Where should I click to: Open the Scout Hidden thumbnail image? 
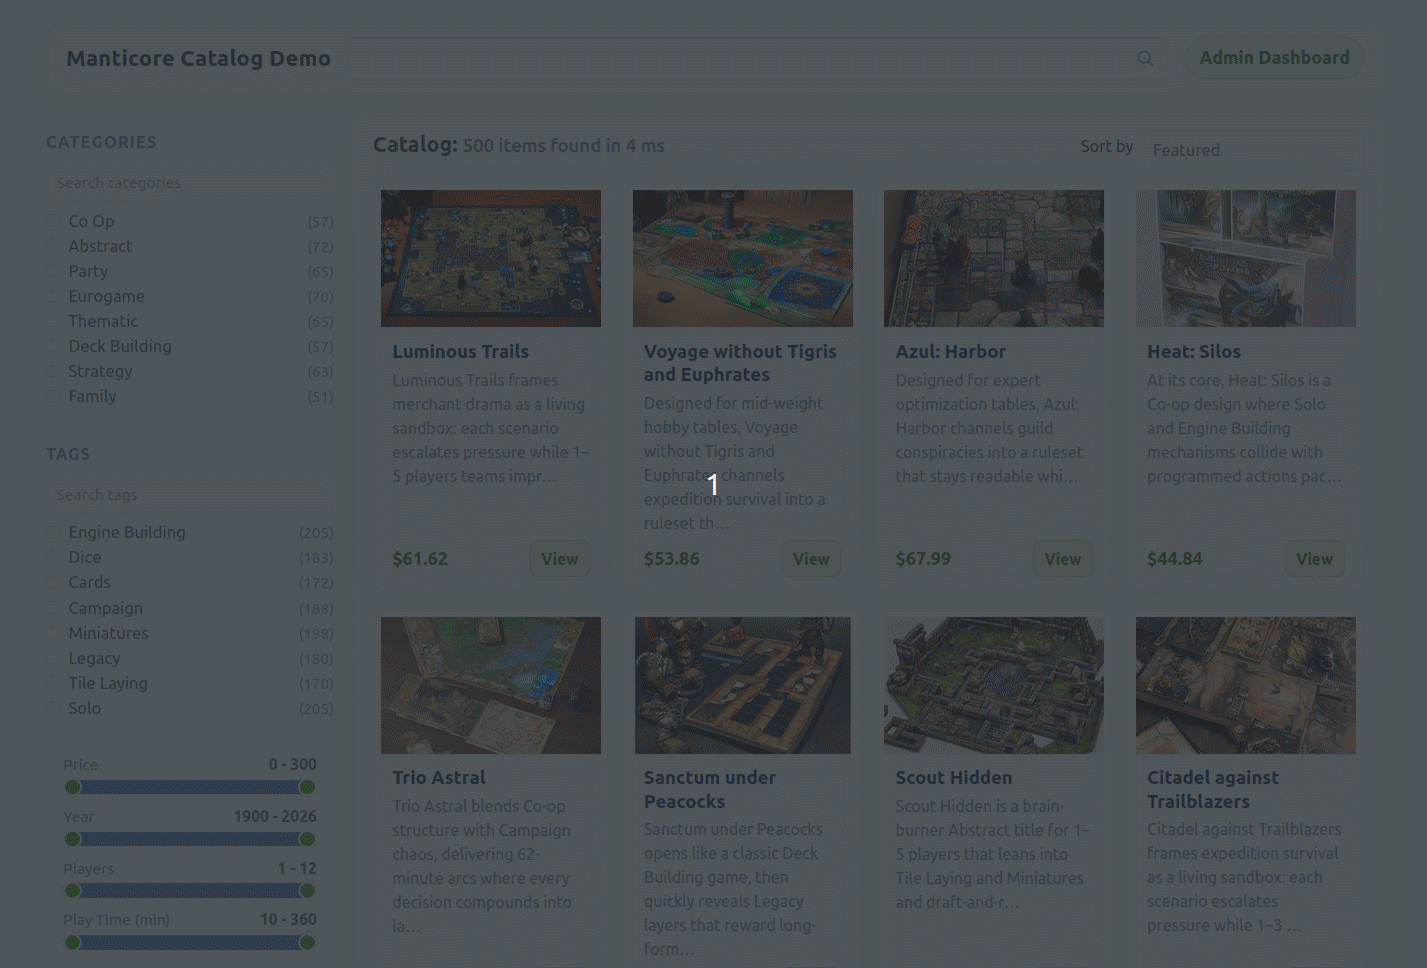pyautogui.click(x=994, y=685)
